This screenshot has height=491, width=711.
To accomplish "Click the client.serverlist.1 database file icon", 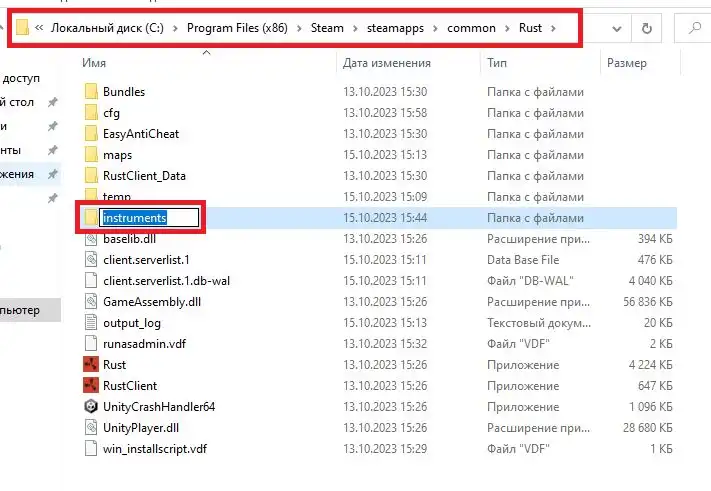I will tap(91, 260).
